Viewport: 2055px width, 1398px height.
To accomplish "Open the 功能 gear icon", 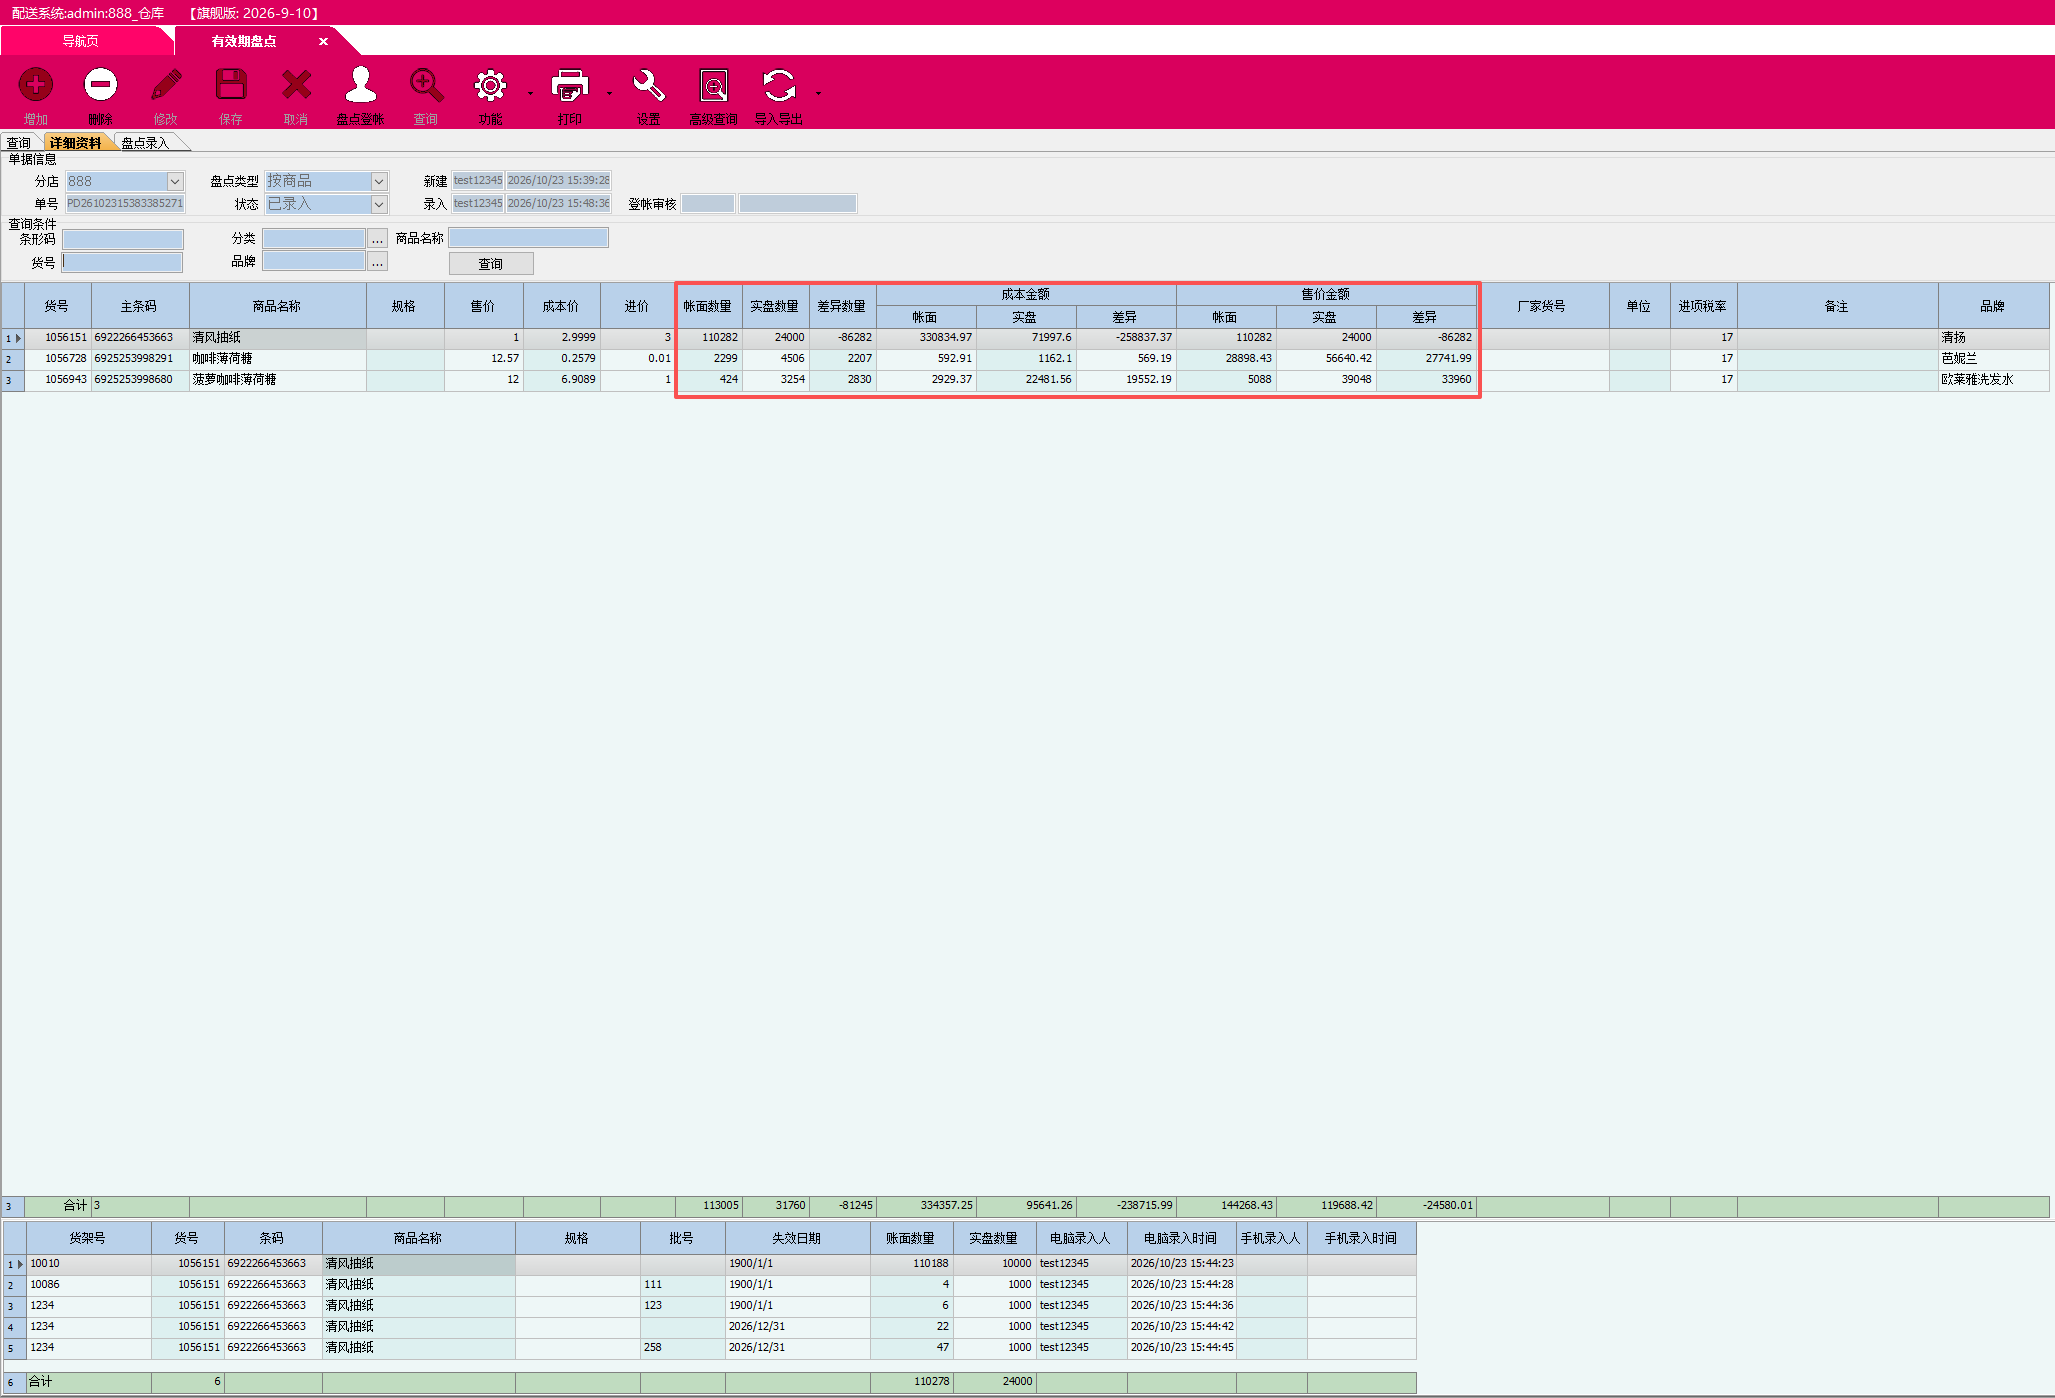I will [x=490, y=85].
